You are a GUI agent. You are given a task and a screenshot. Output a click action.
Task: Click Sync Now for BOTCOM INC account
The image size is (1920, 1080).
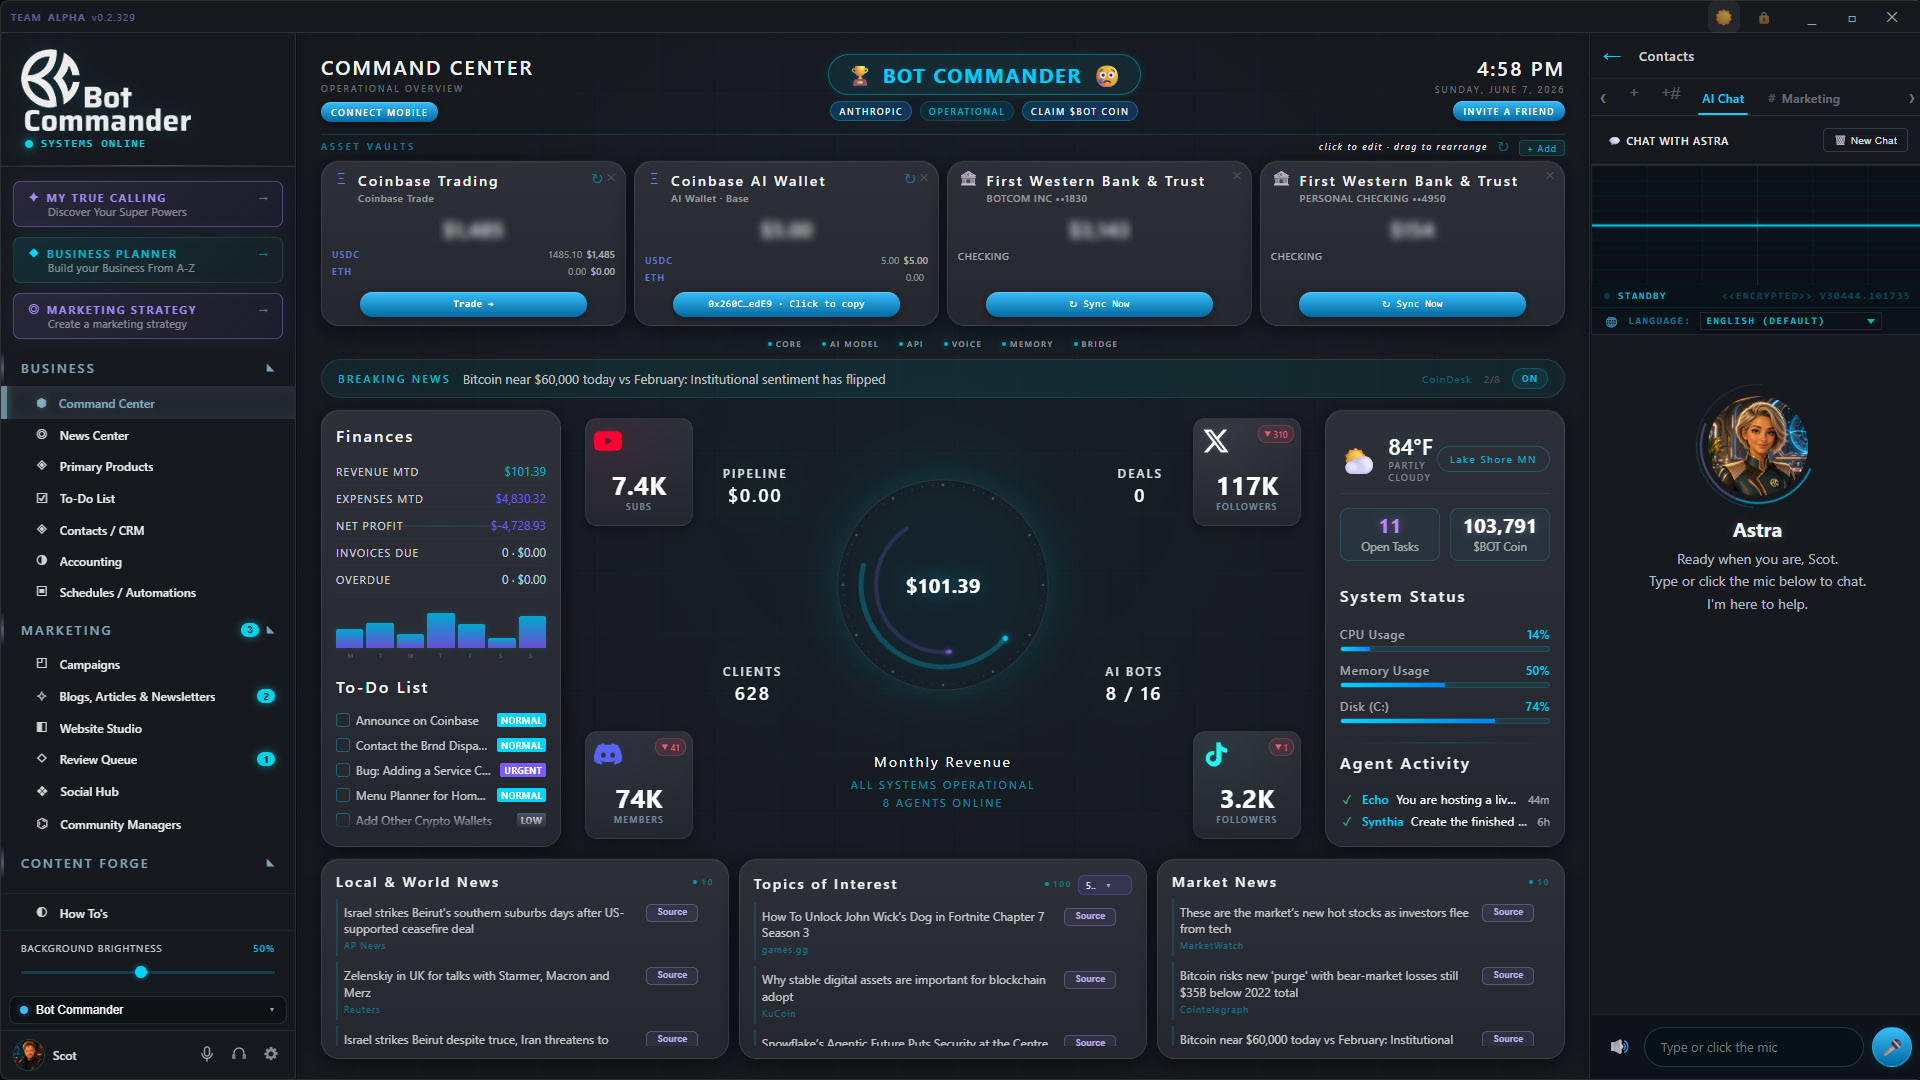pyautogui.click(x=1099, y=304)
